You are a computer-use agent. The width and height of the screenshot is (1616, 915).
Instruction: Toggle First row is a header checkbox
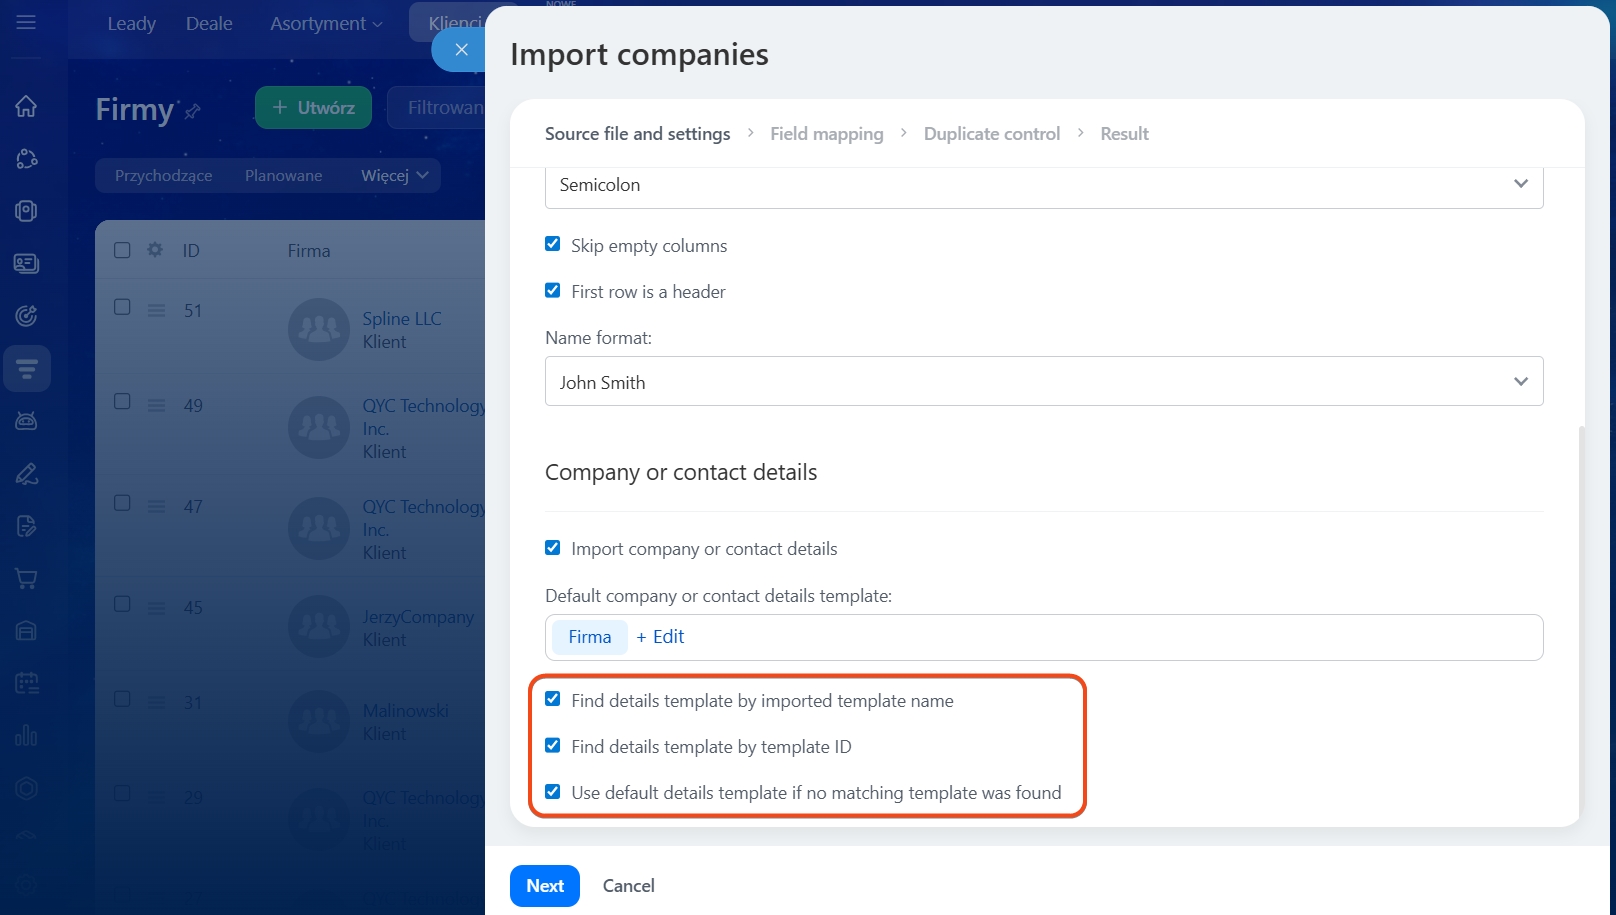pyautogui.click(x=553, y=290)
